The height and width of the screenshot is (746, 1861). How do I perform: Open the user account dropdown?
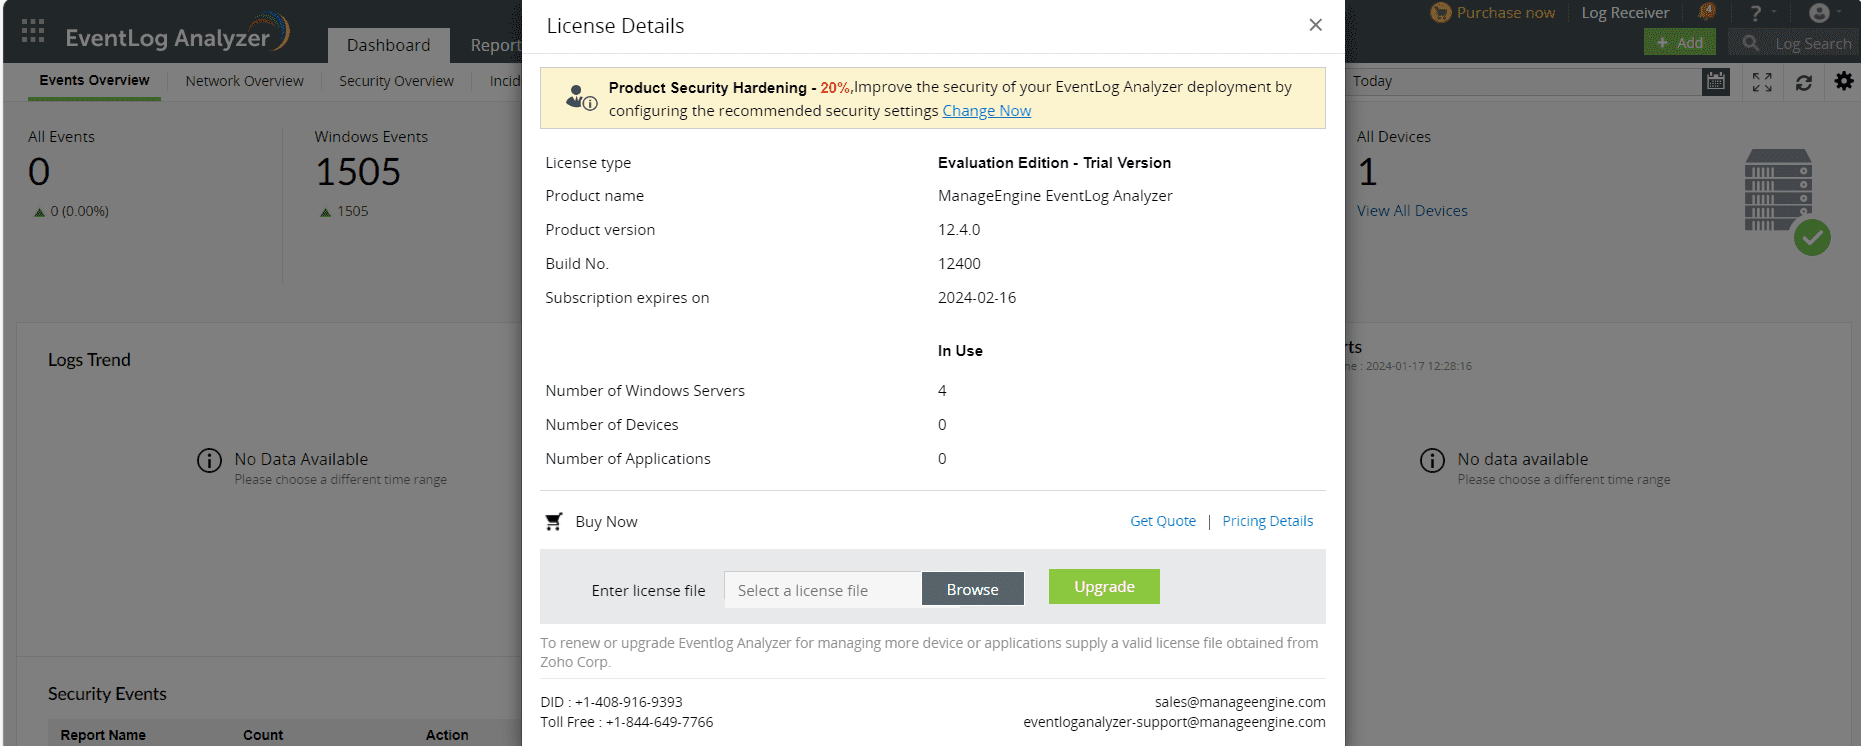1821,13
